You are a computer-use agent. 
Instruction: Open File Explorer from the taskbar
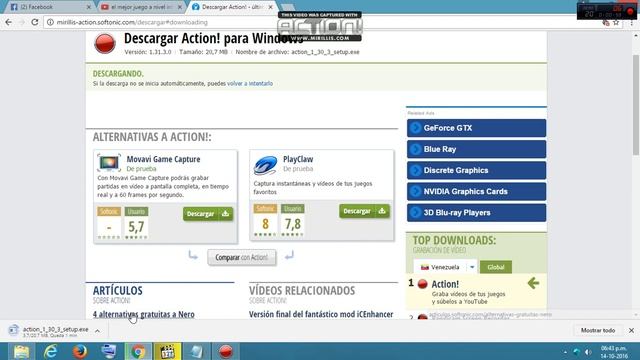pos(21,351)
